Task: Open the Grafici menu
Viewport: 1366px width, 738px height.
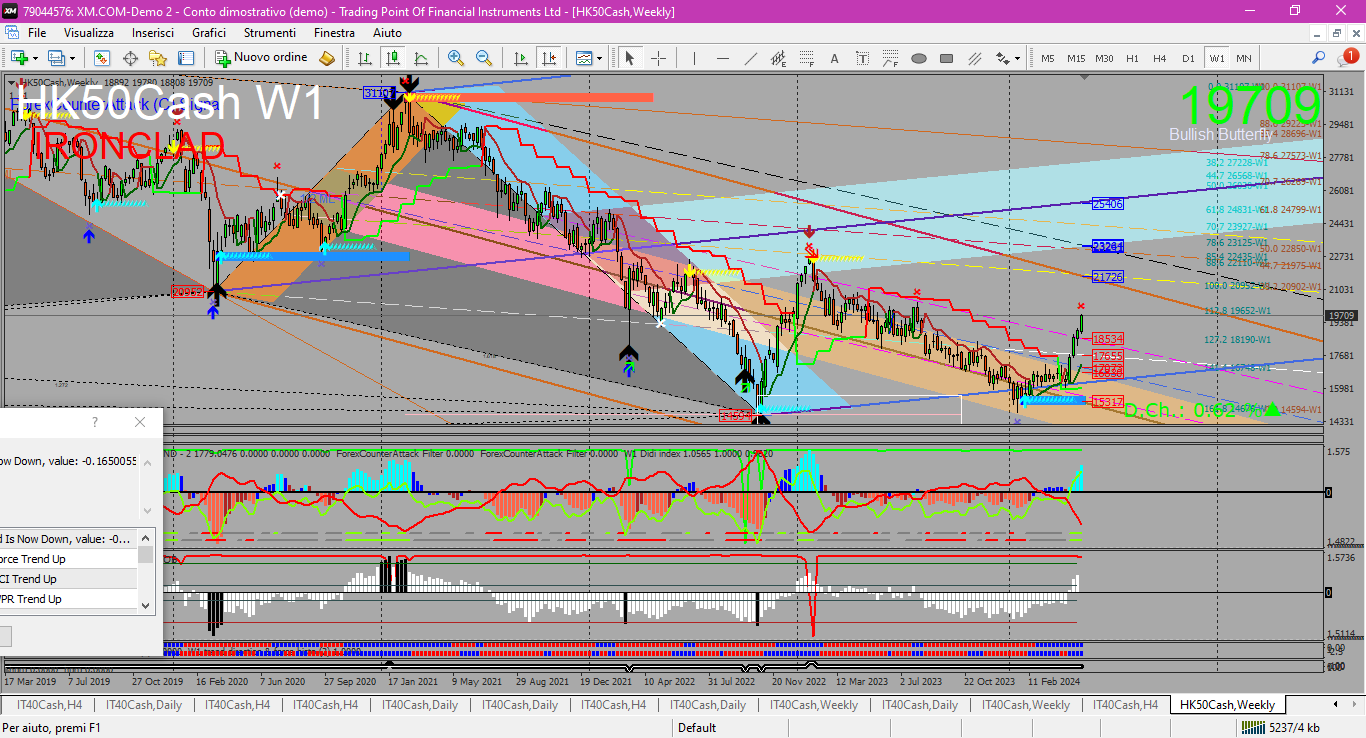Action: click(x=209, y=33)
